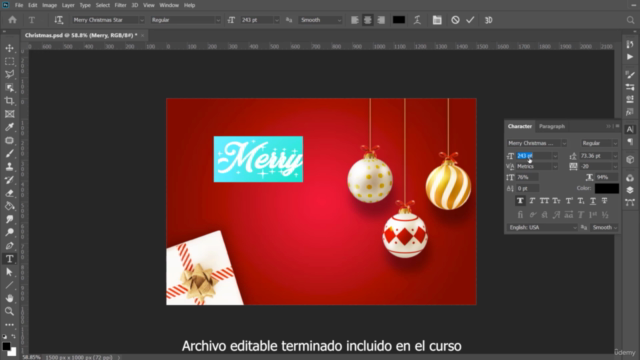Screen dimensions: 640x360
Task: Open the Image menu
Action: point(49,5)
